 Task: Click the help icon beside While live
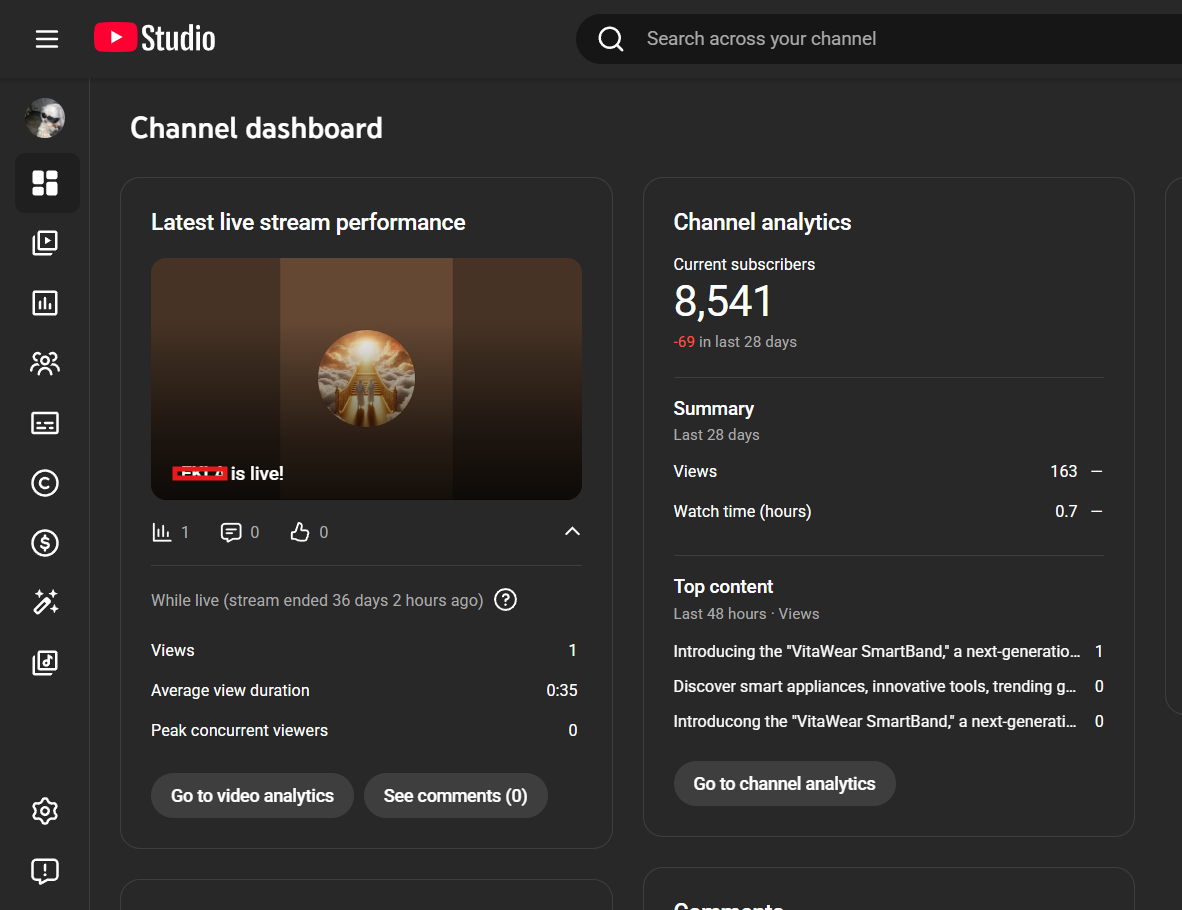(x=506, y=600)
